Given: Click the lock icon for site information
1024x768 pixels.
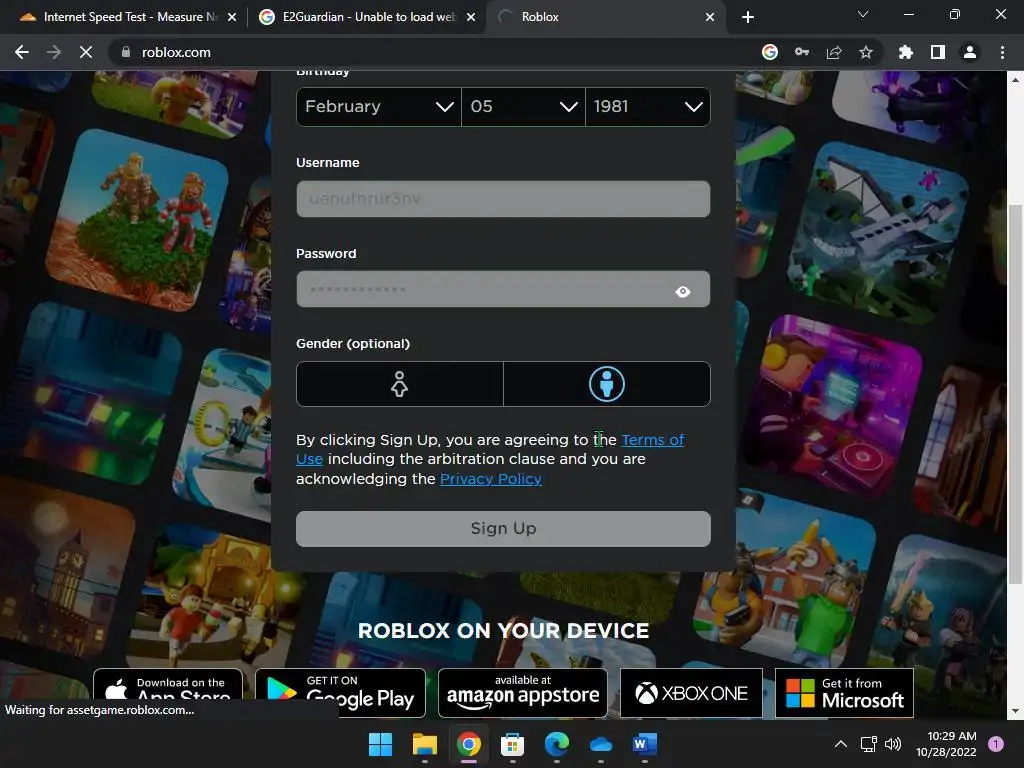Looking at the screenshot, I should [x=126, y=52].
